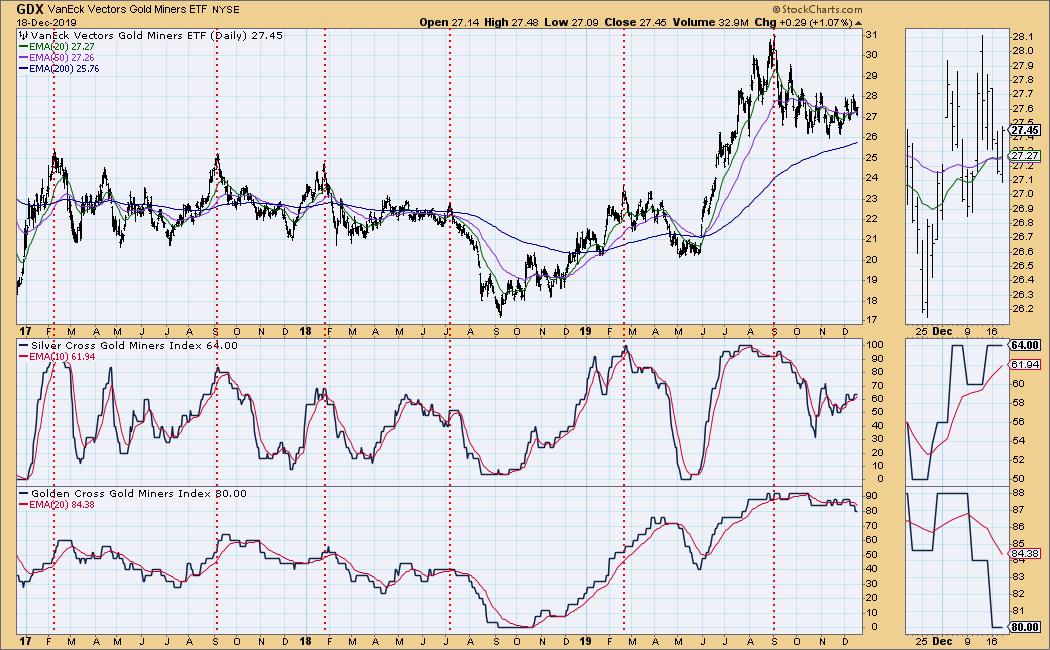The width and height of the screenshot is (1050, 650).
Task: Click the red 61.94 value tag
Action: point(1025,364)
